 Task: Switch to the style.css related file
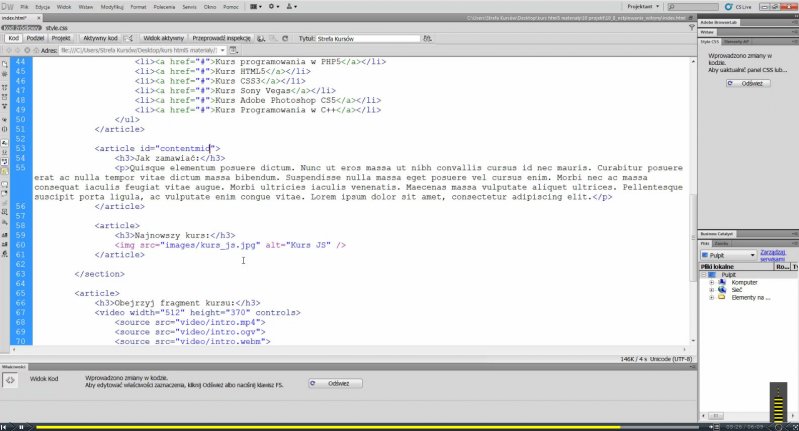pyautogui.click(x=56, y=28)
